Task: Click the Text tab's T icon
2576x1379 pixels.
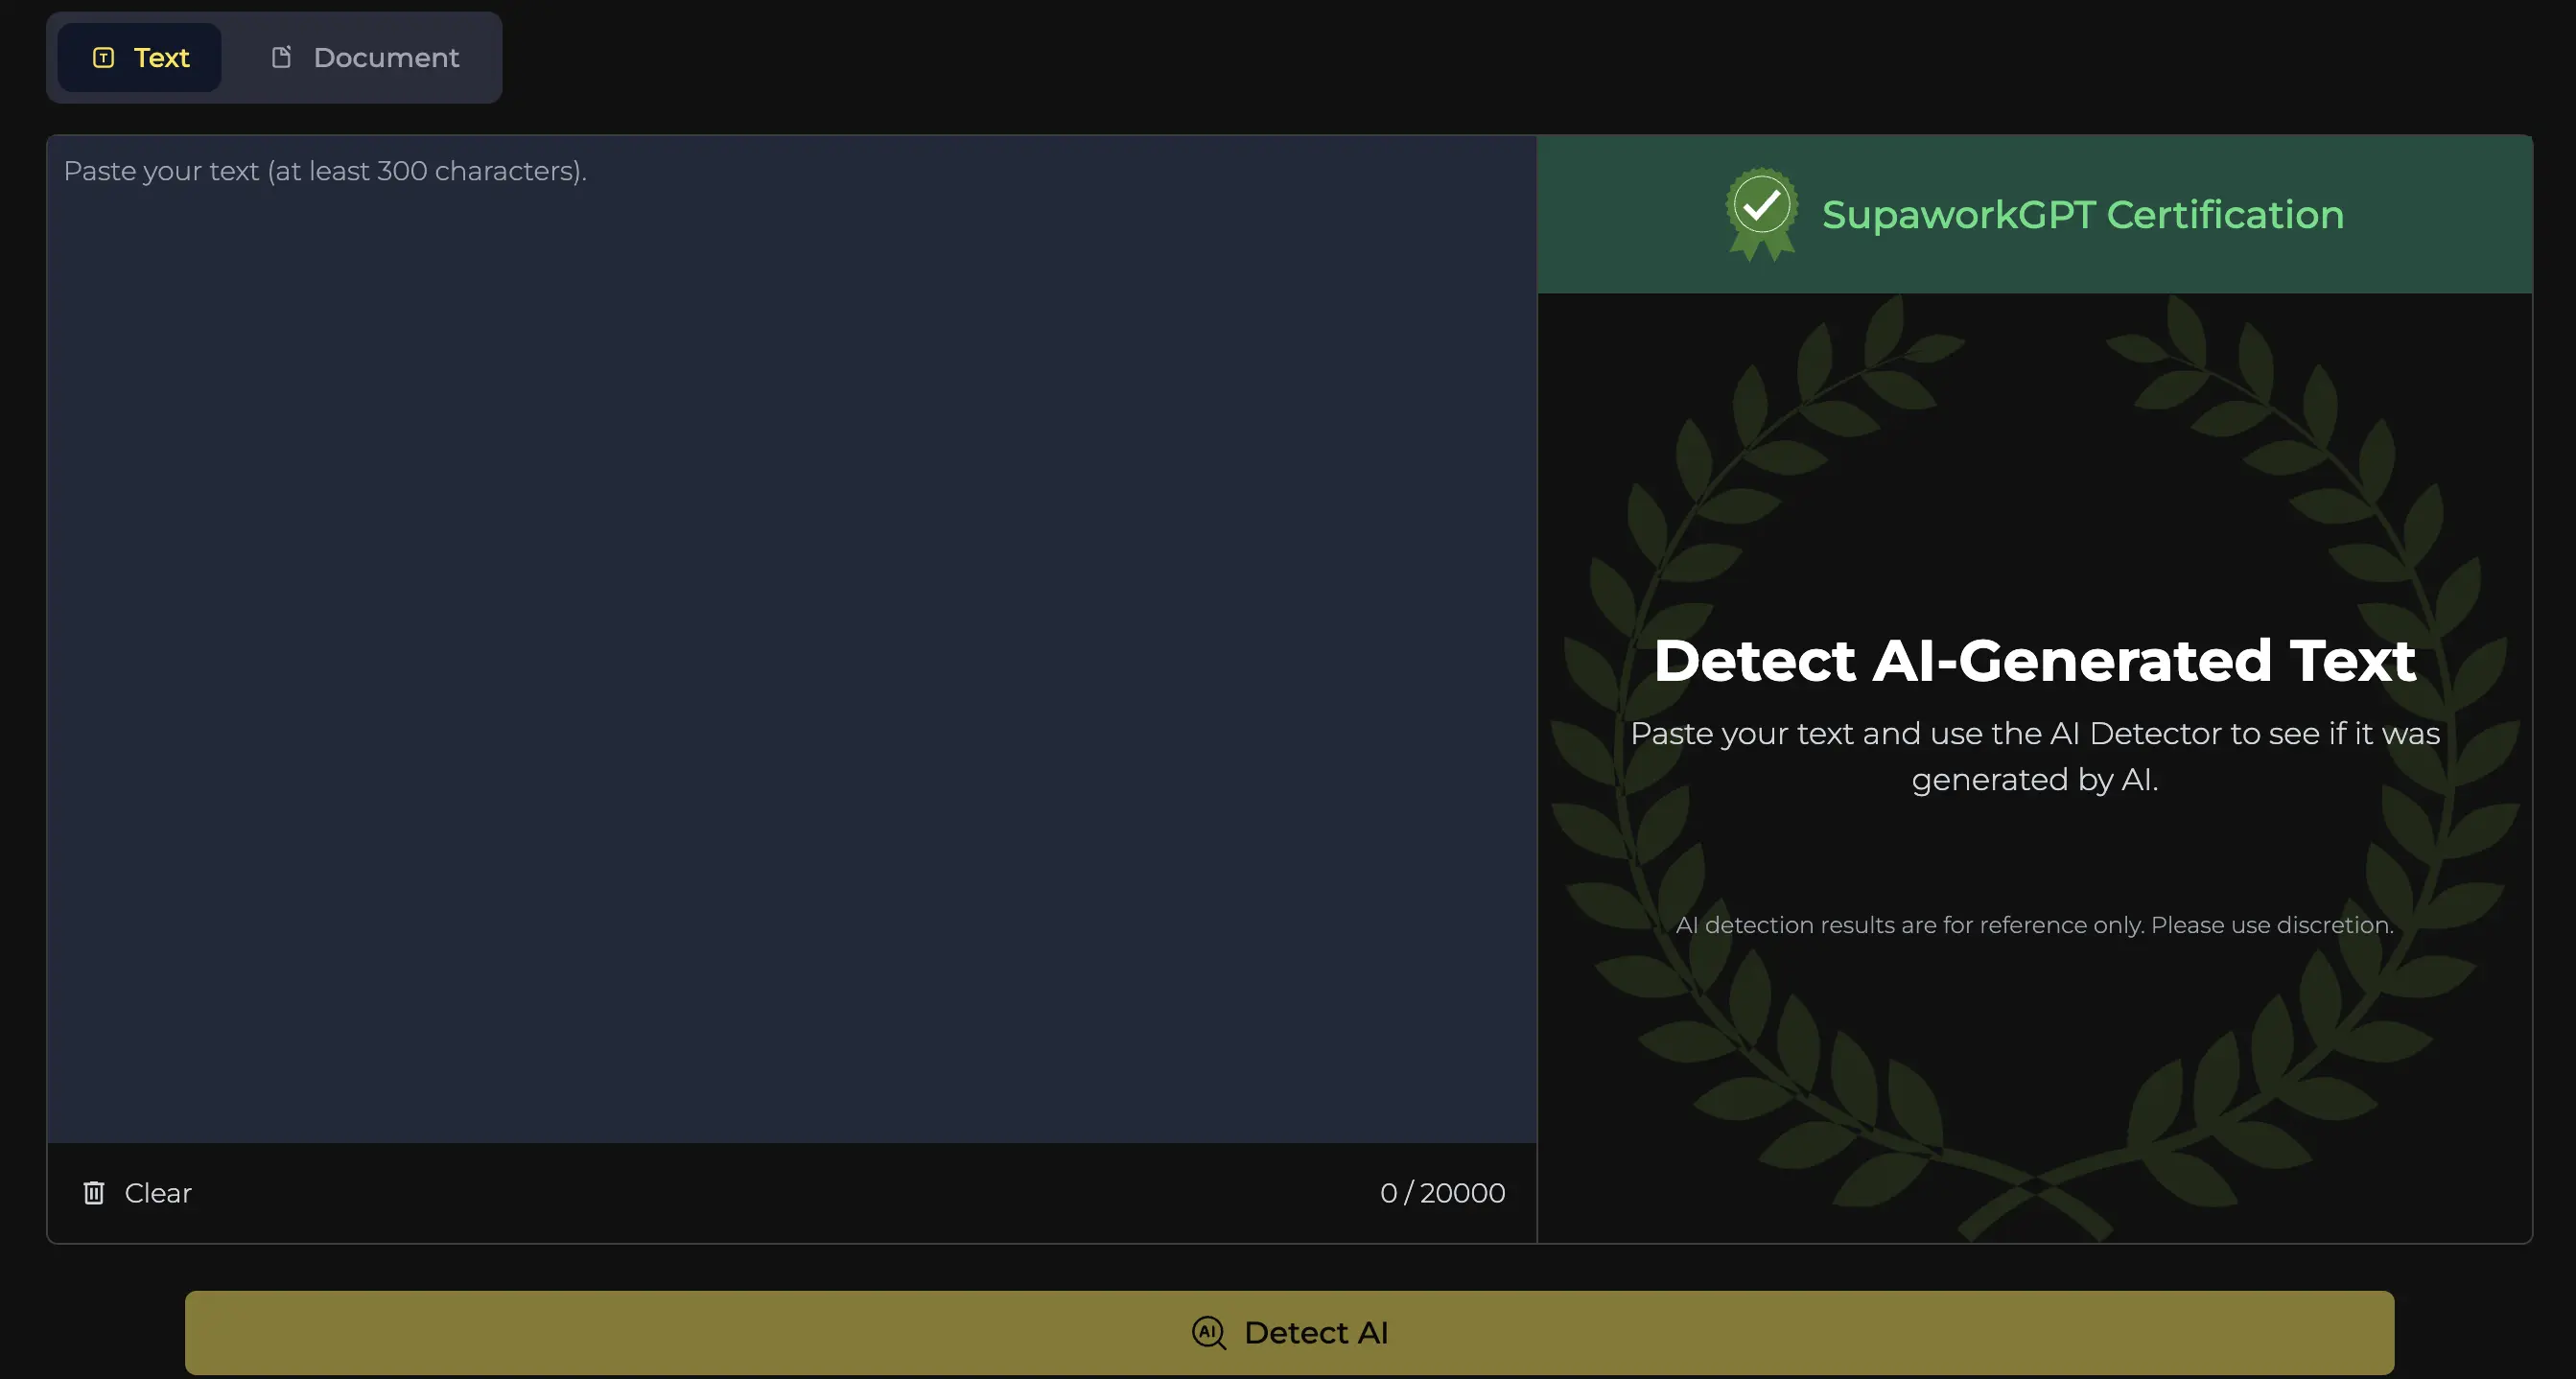Action: pyautogui.click(x=103, y=58)
